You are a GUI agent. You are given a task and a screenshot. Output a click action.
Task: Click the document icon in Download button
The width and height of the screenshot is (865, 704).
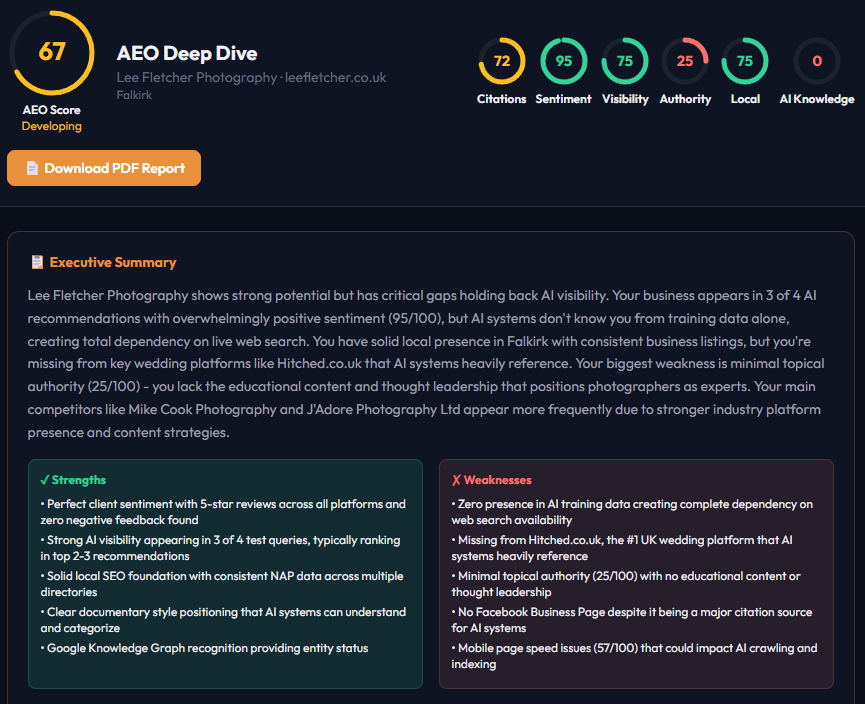pos(32,168)
